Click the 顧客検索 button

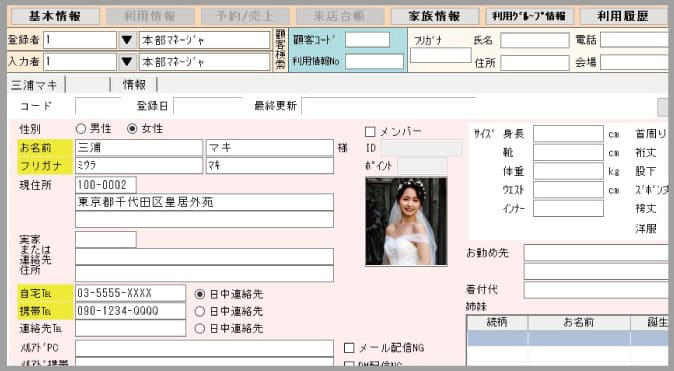point(280,50)
